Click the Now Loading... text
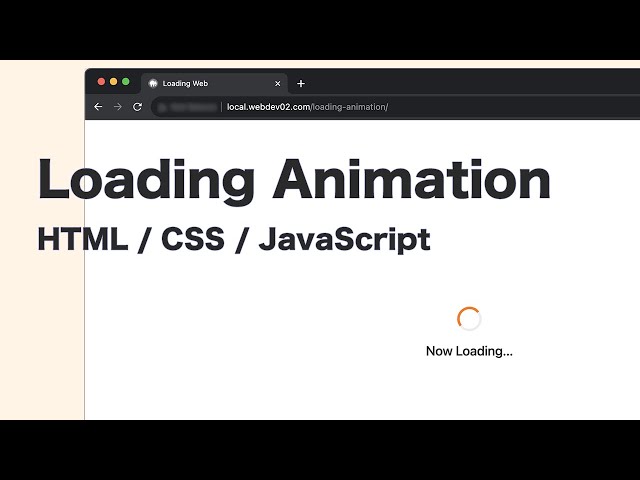The image size is (640, 480). click(469, 351)
